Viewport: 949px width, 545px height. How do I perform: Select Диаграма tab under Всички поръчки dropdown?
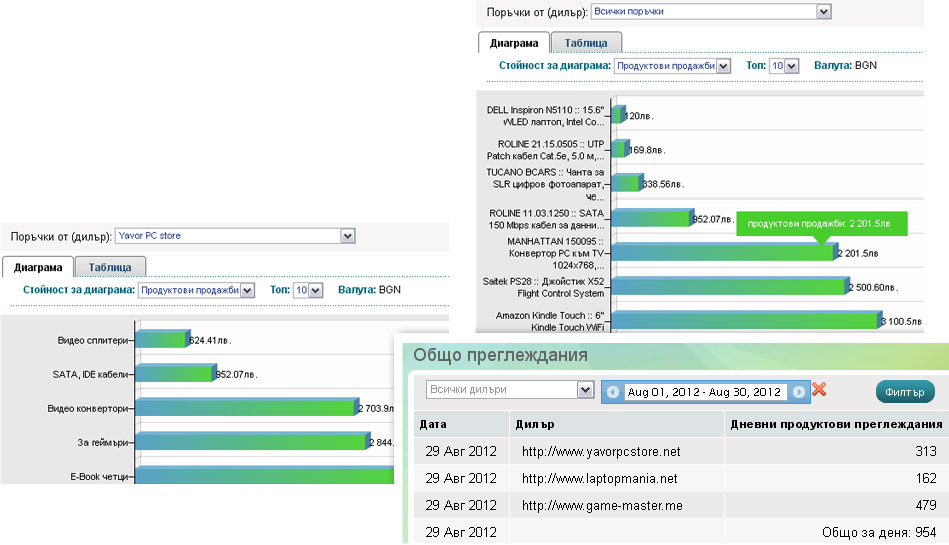tap(514, 43)
